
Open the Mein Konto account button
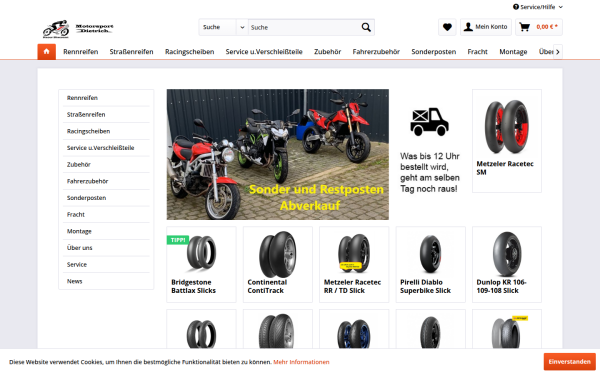486,27
